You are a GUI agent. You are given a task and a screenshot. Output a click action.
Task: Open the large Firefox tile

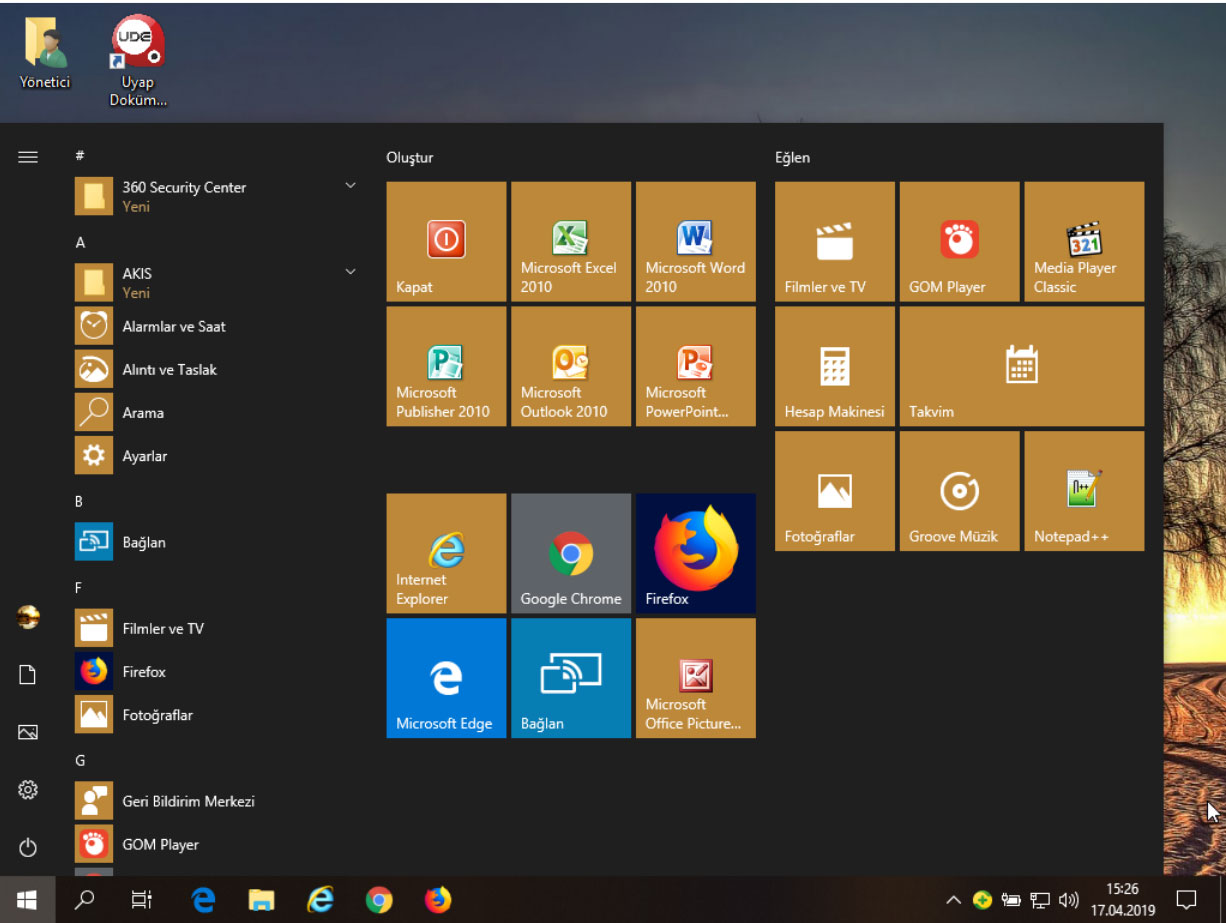click(696, 553)
